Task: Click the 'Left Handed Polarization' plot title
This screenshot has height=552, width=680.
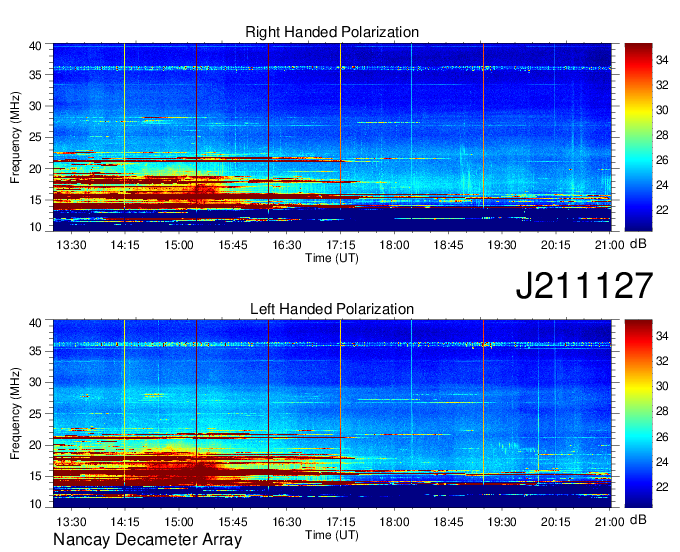Action: (332, 309)
